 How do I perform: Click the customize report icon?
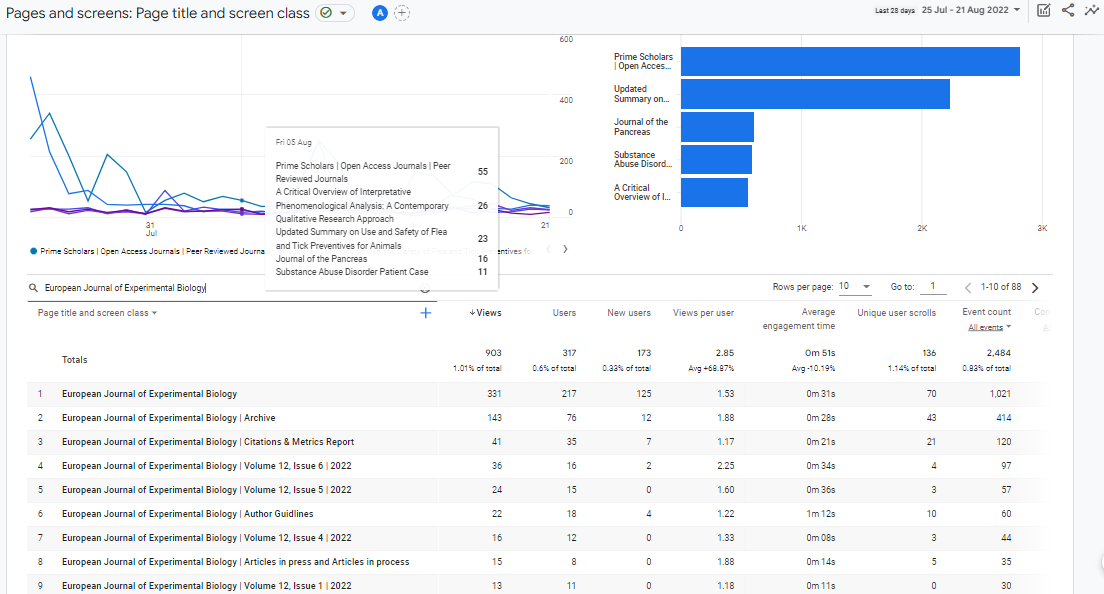pyautogui.click(x=1044, y=10)
